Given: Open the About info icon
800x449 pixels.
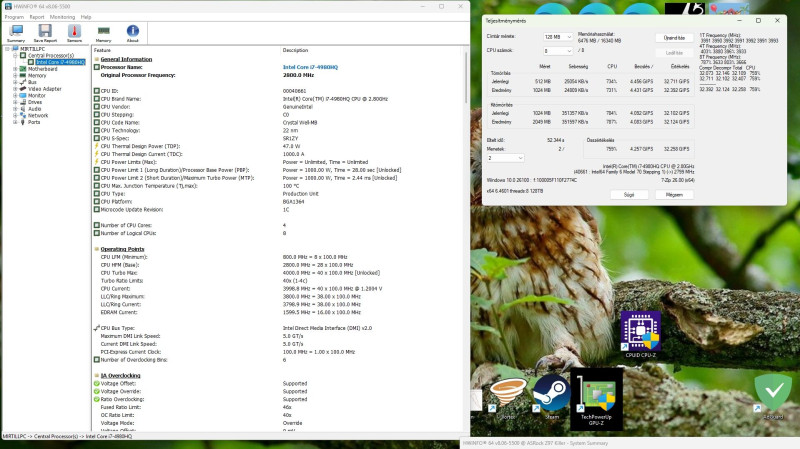Looking at the screenshot, I should click(133, 33).
